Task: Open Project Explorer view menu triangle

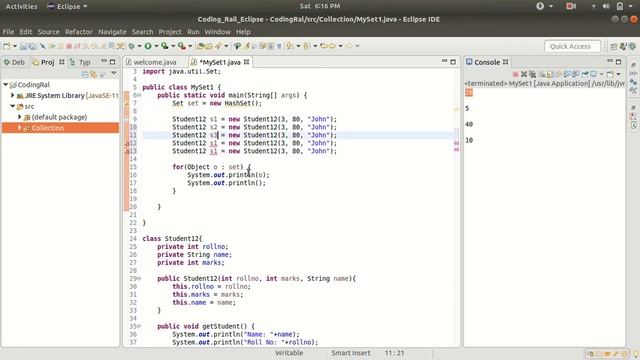Action: pyautogui.click(x=114, y=73)
